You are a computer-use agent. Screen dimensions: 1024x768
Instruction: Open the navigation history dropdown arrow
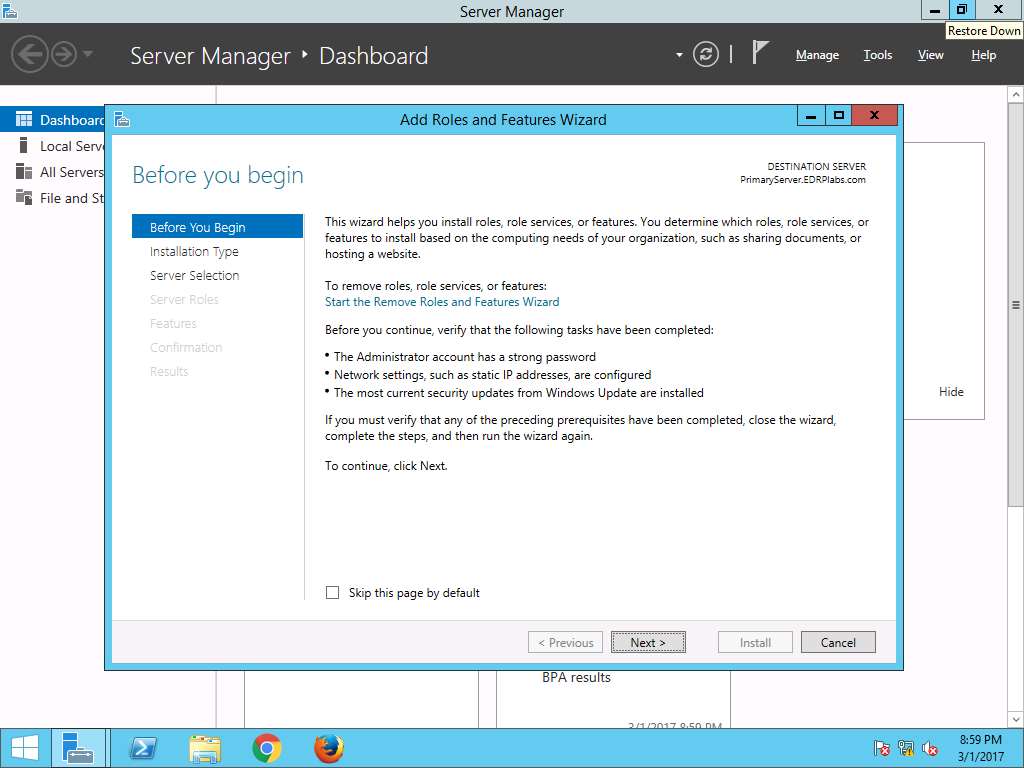click(x=88, y=54)
